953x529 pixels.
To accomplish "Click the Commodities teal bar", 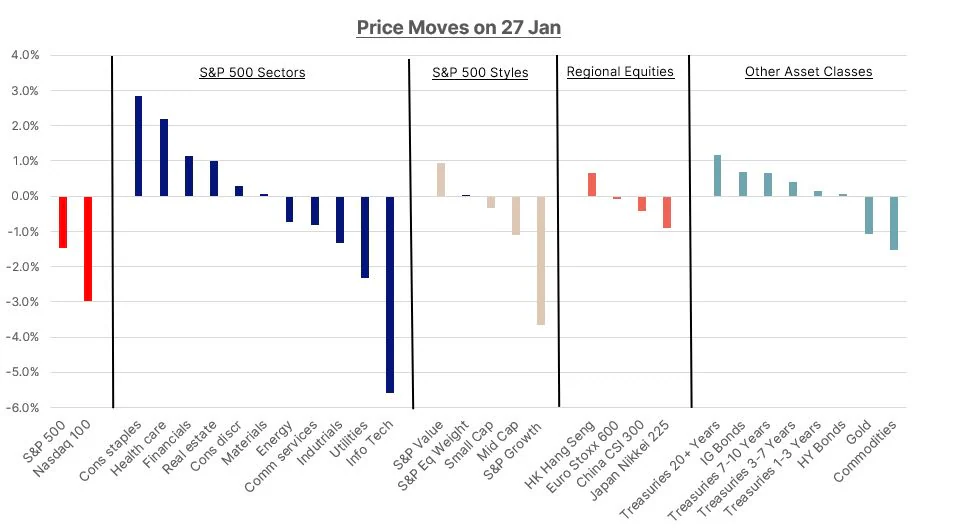I will 894,223.
